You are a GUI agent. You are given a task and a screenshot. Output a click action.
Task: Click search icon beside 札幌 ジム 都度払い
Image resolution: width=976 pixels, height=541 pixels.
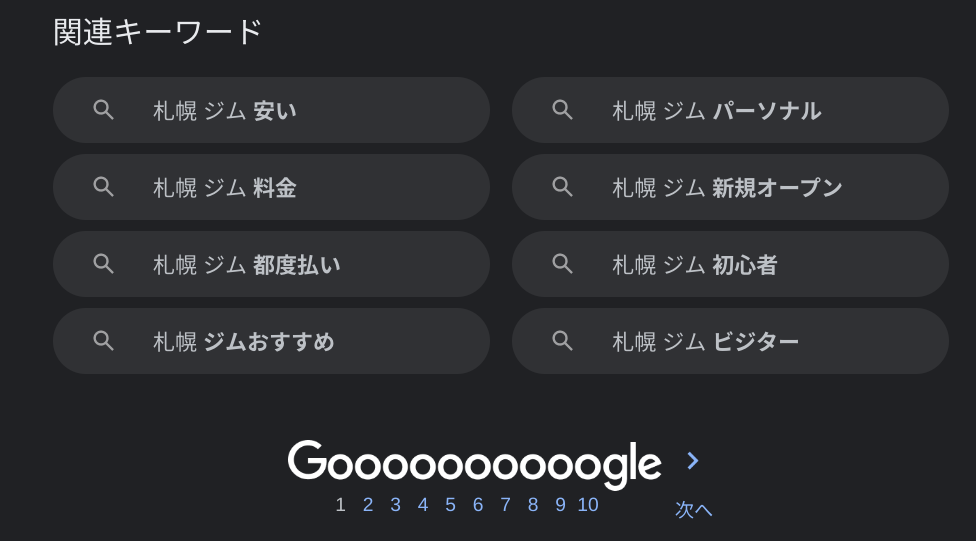[x=103, y=264]
